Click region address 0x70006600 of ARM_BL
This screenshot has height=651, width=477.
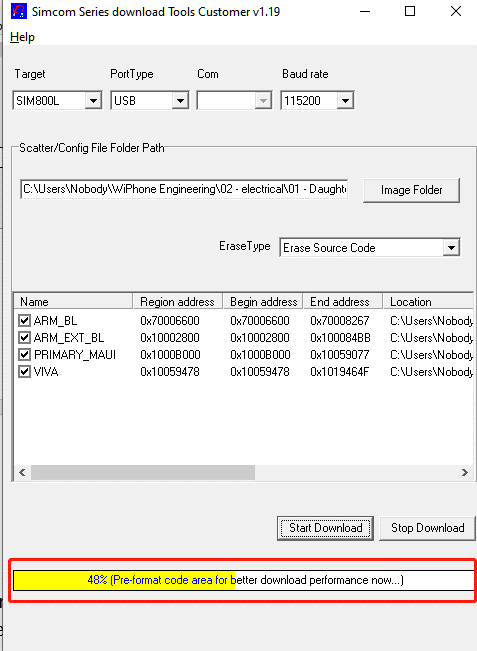pyautogui.click(x=170, y=321)
